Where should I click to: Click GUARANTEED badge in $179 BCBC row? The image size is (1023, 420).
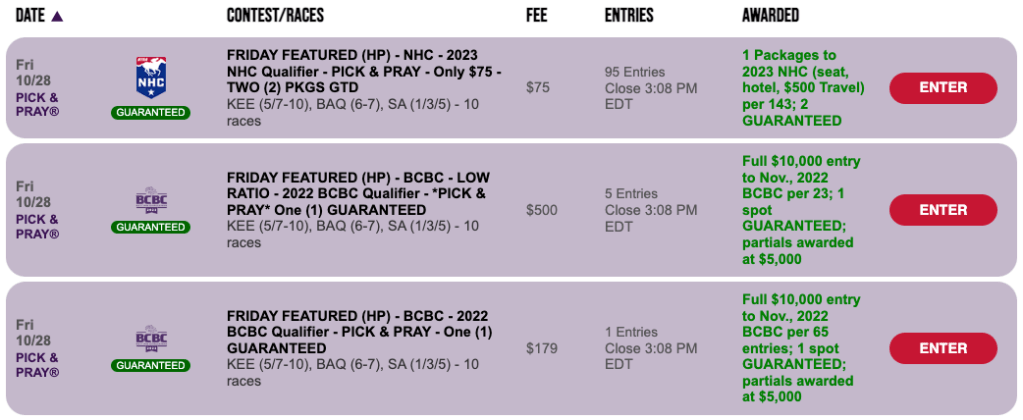(150, 365)
